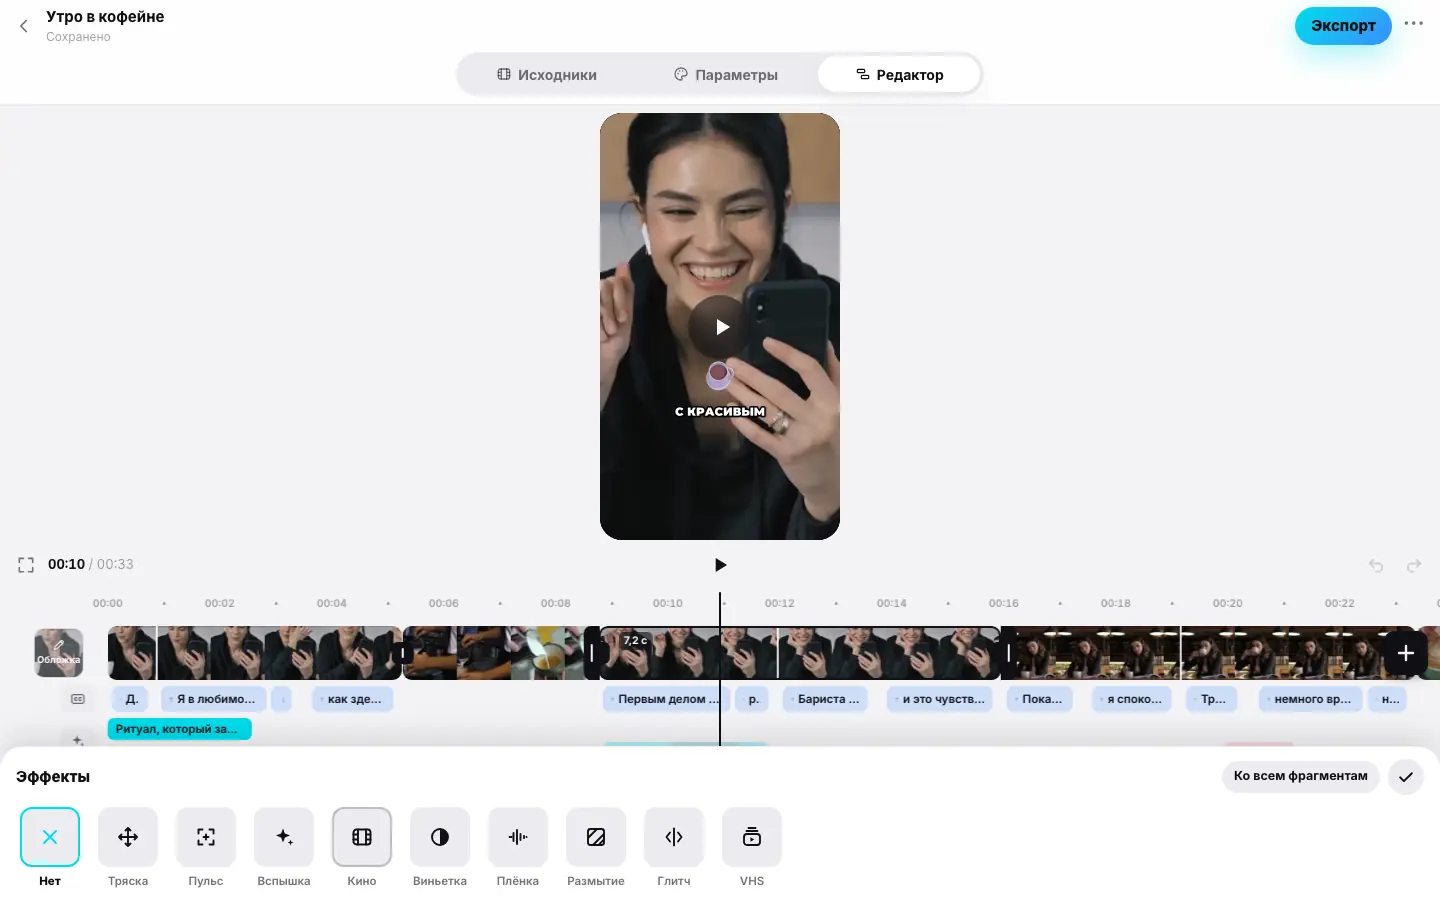The image size is (1440, 900).
Task: Click the selected clip labeled 7,2 с
Action: coord(800,653)
